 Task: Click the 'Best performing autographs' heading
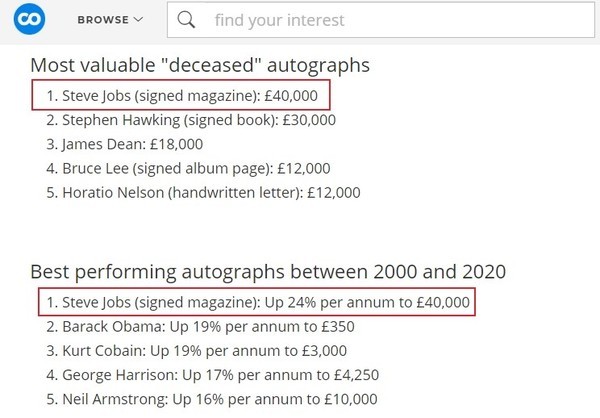(268, 272)
